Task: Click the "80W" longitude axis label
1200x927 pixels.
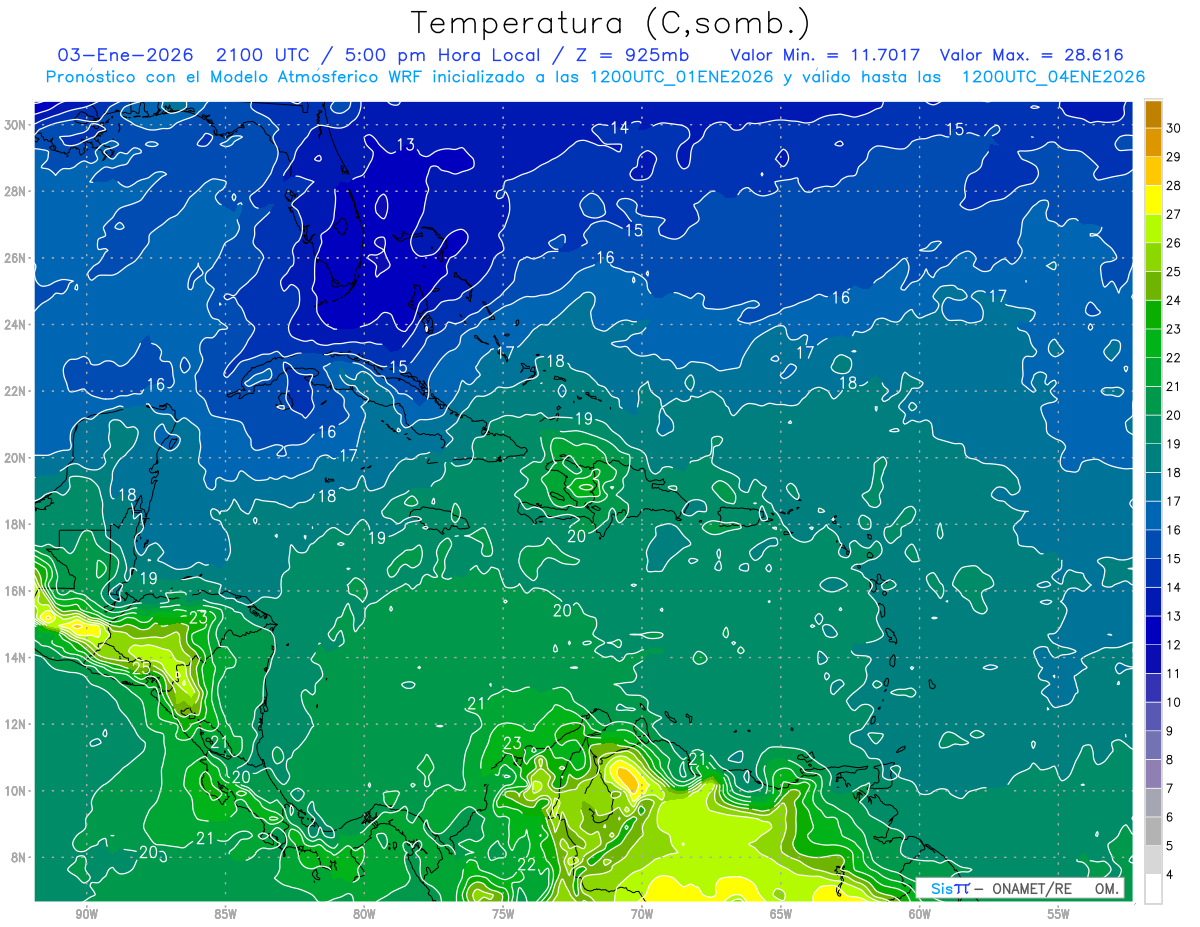Action: (364, 914)
